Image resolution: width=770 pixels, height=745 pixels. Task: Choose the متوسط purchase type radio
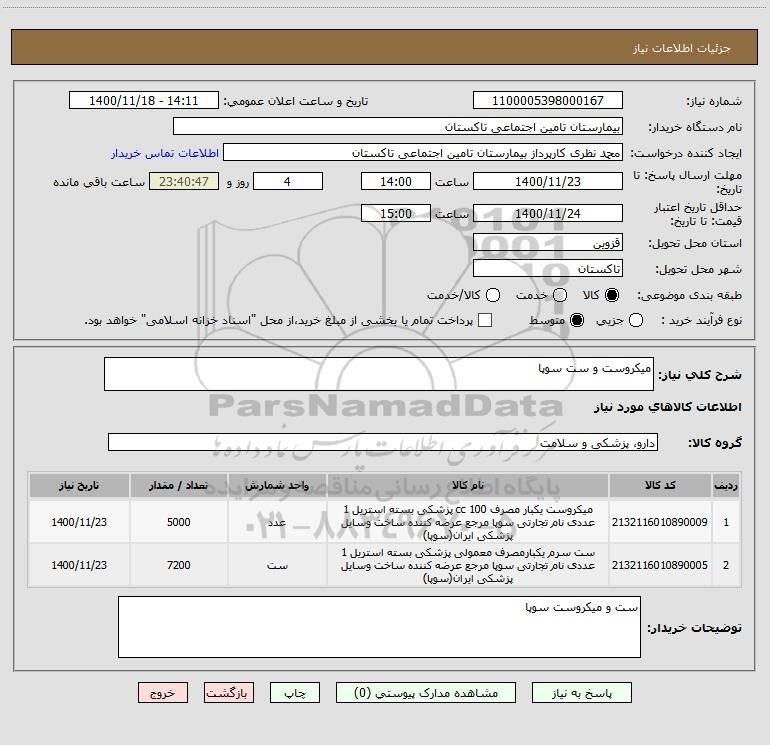click(x=577, y=320)
